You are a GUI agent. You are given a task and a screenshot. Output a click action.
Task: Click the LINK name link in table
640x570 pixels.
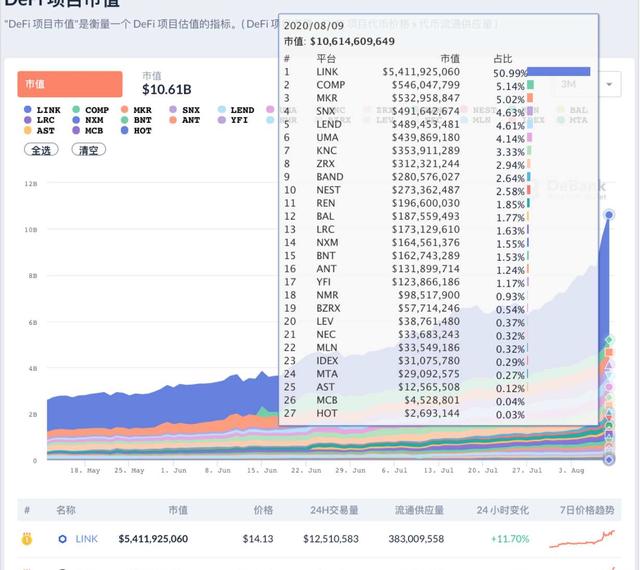pos(87,539)
